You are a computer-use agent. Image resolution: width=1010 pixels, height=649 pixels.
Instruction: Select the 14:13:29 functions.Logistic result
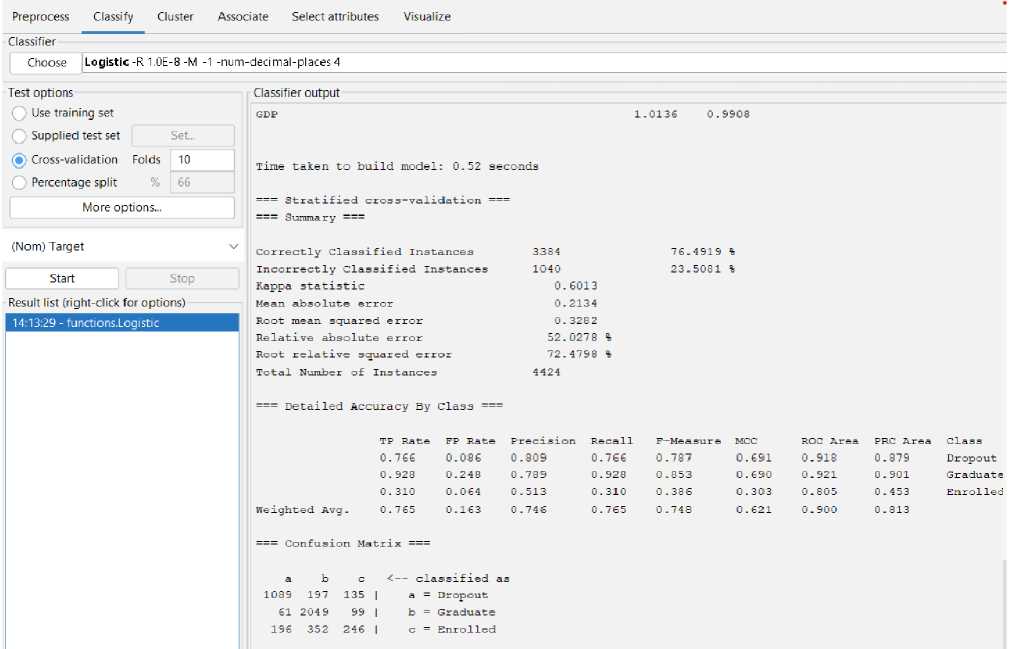[122, 323]
